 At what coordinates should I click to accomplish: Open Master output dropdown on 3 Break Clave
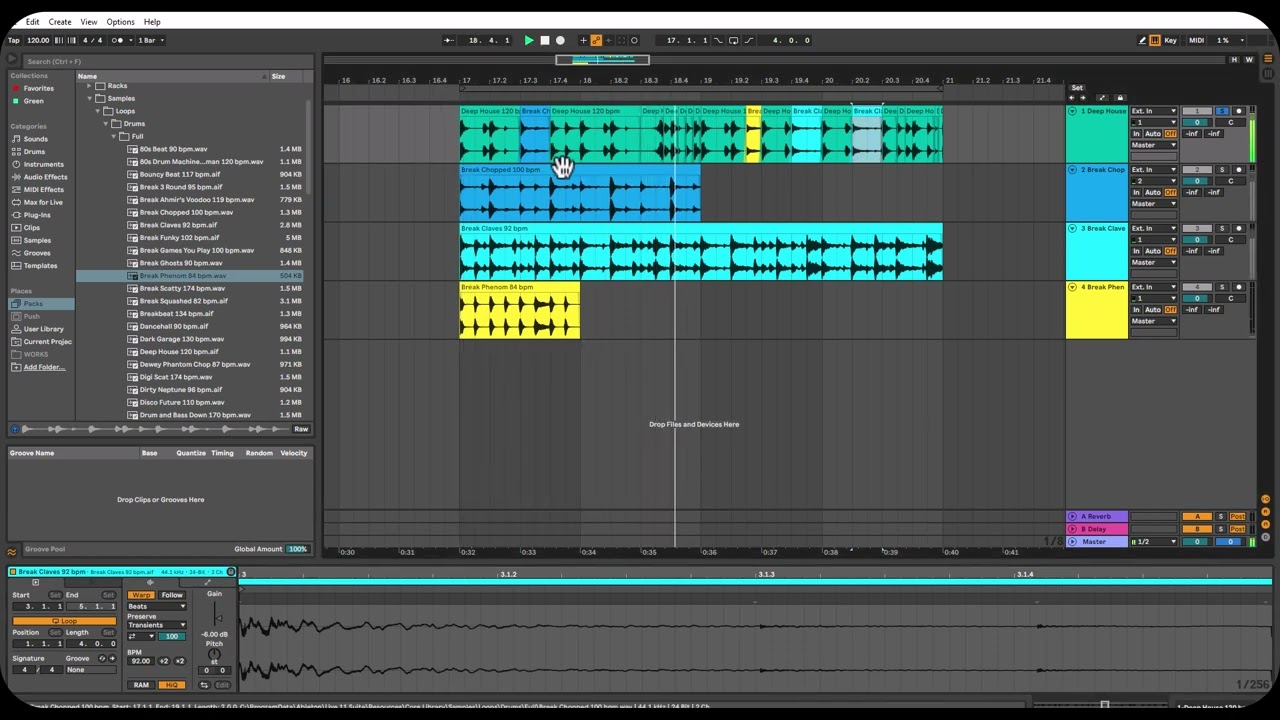click(1154, 262)
